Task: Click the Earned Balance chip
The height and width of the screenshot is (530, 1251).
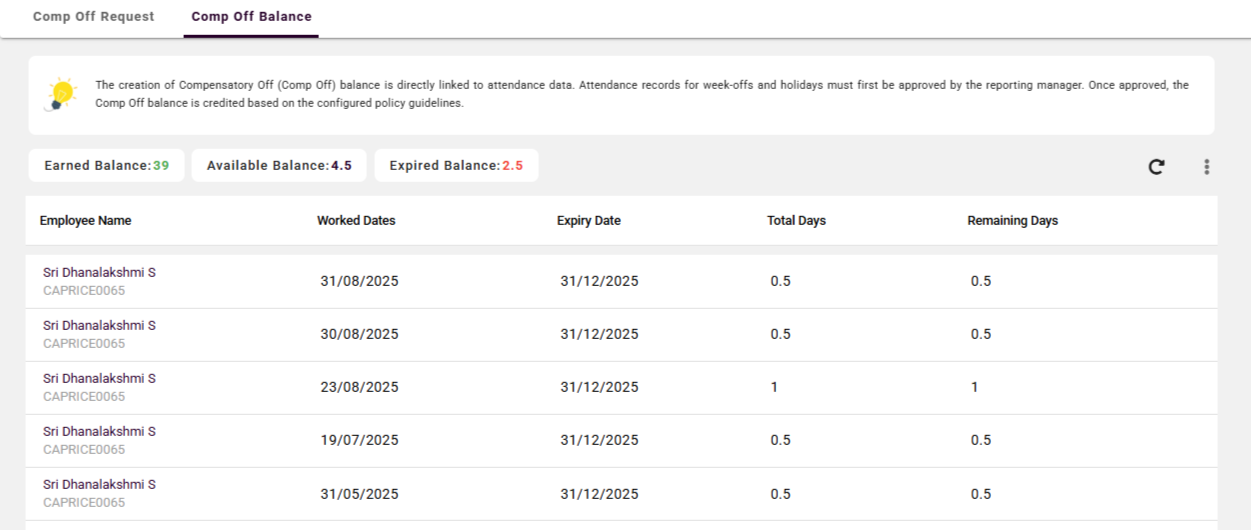Action: [x=106, y=166]
